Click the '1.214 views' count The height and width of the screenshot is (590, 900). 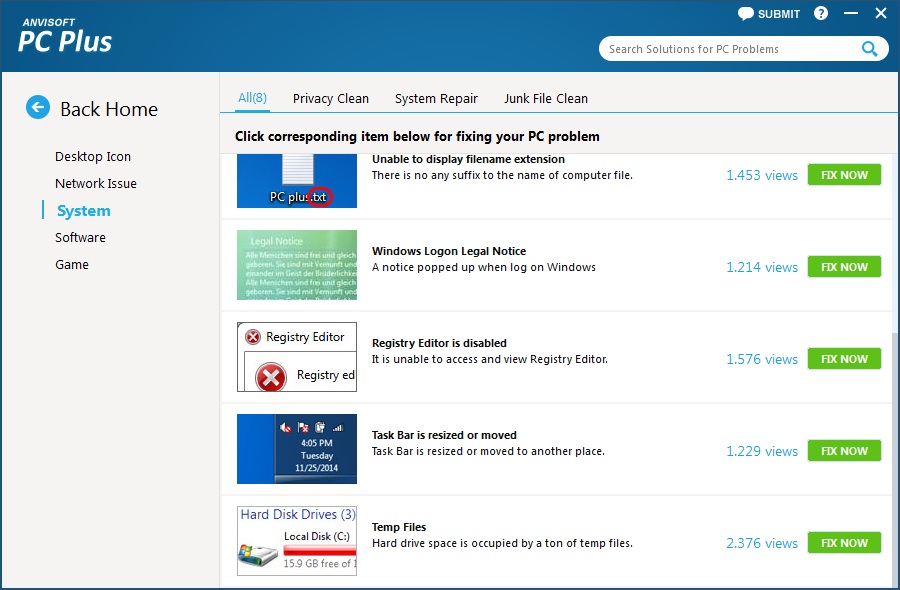(x=762, y=267)
